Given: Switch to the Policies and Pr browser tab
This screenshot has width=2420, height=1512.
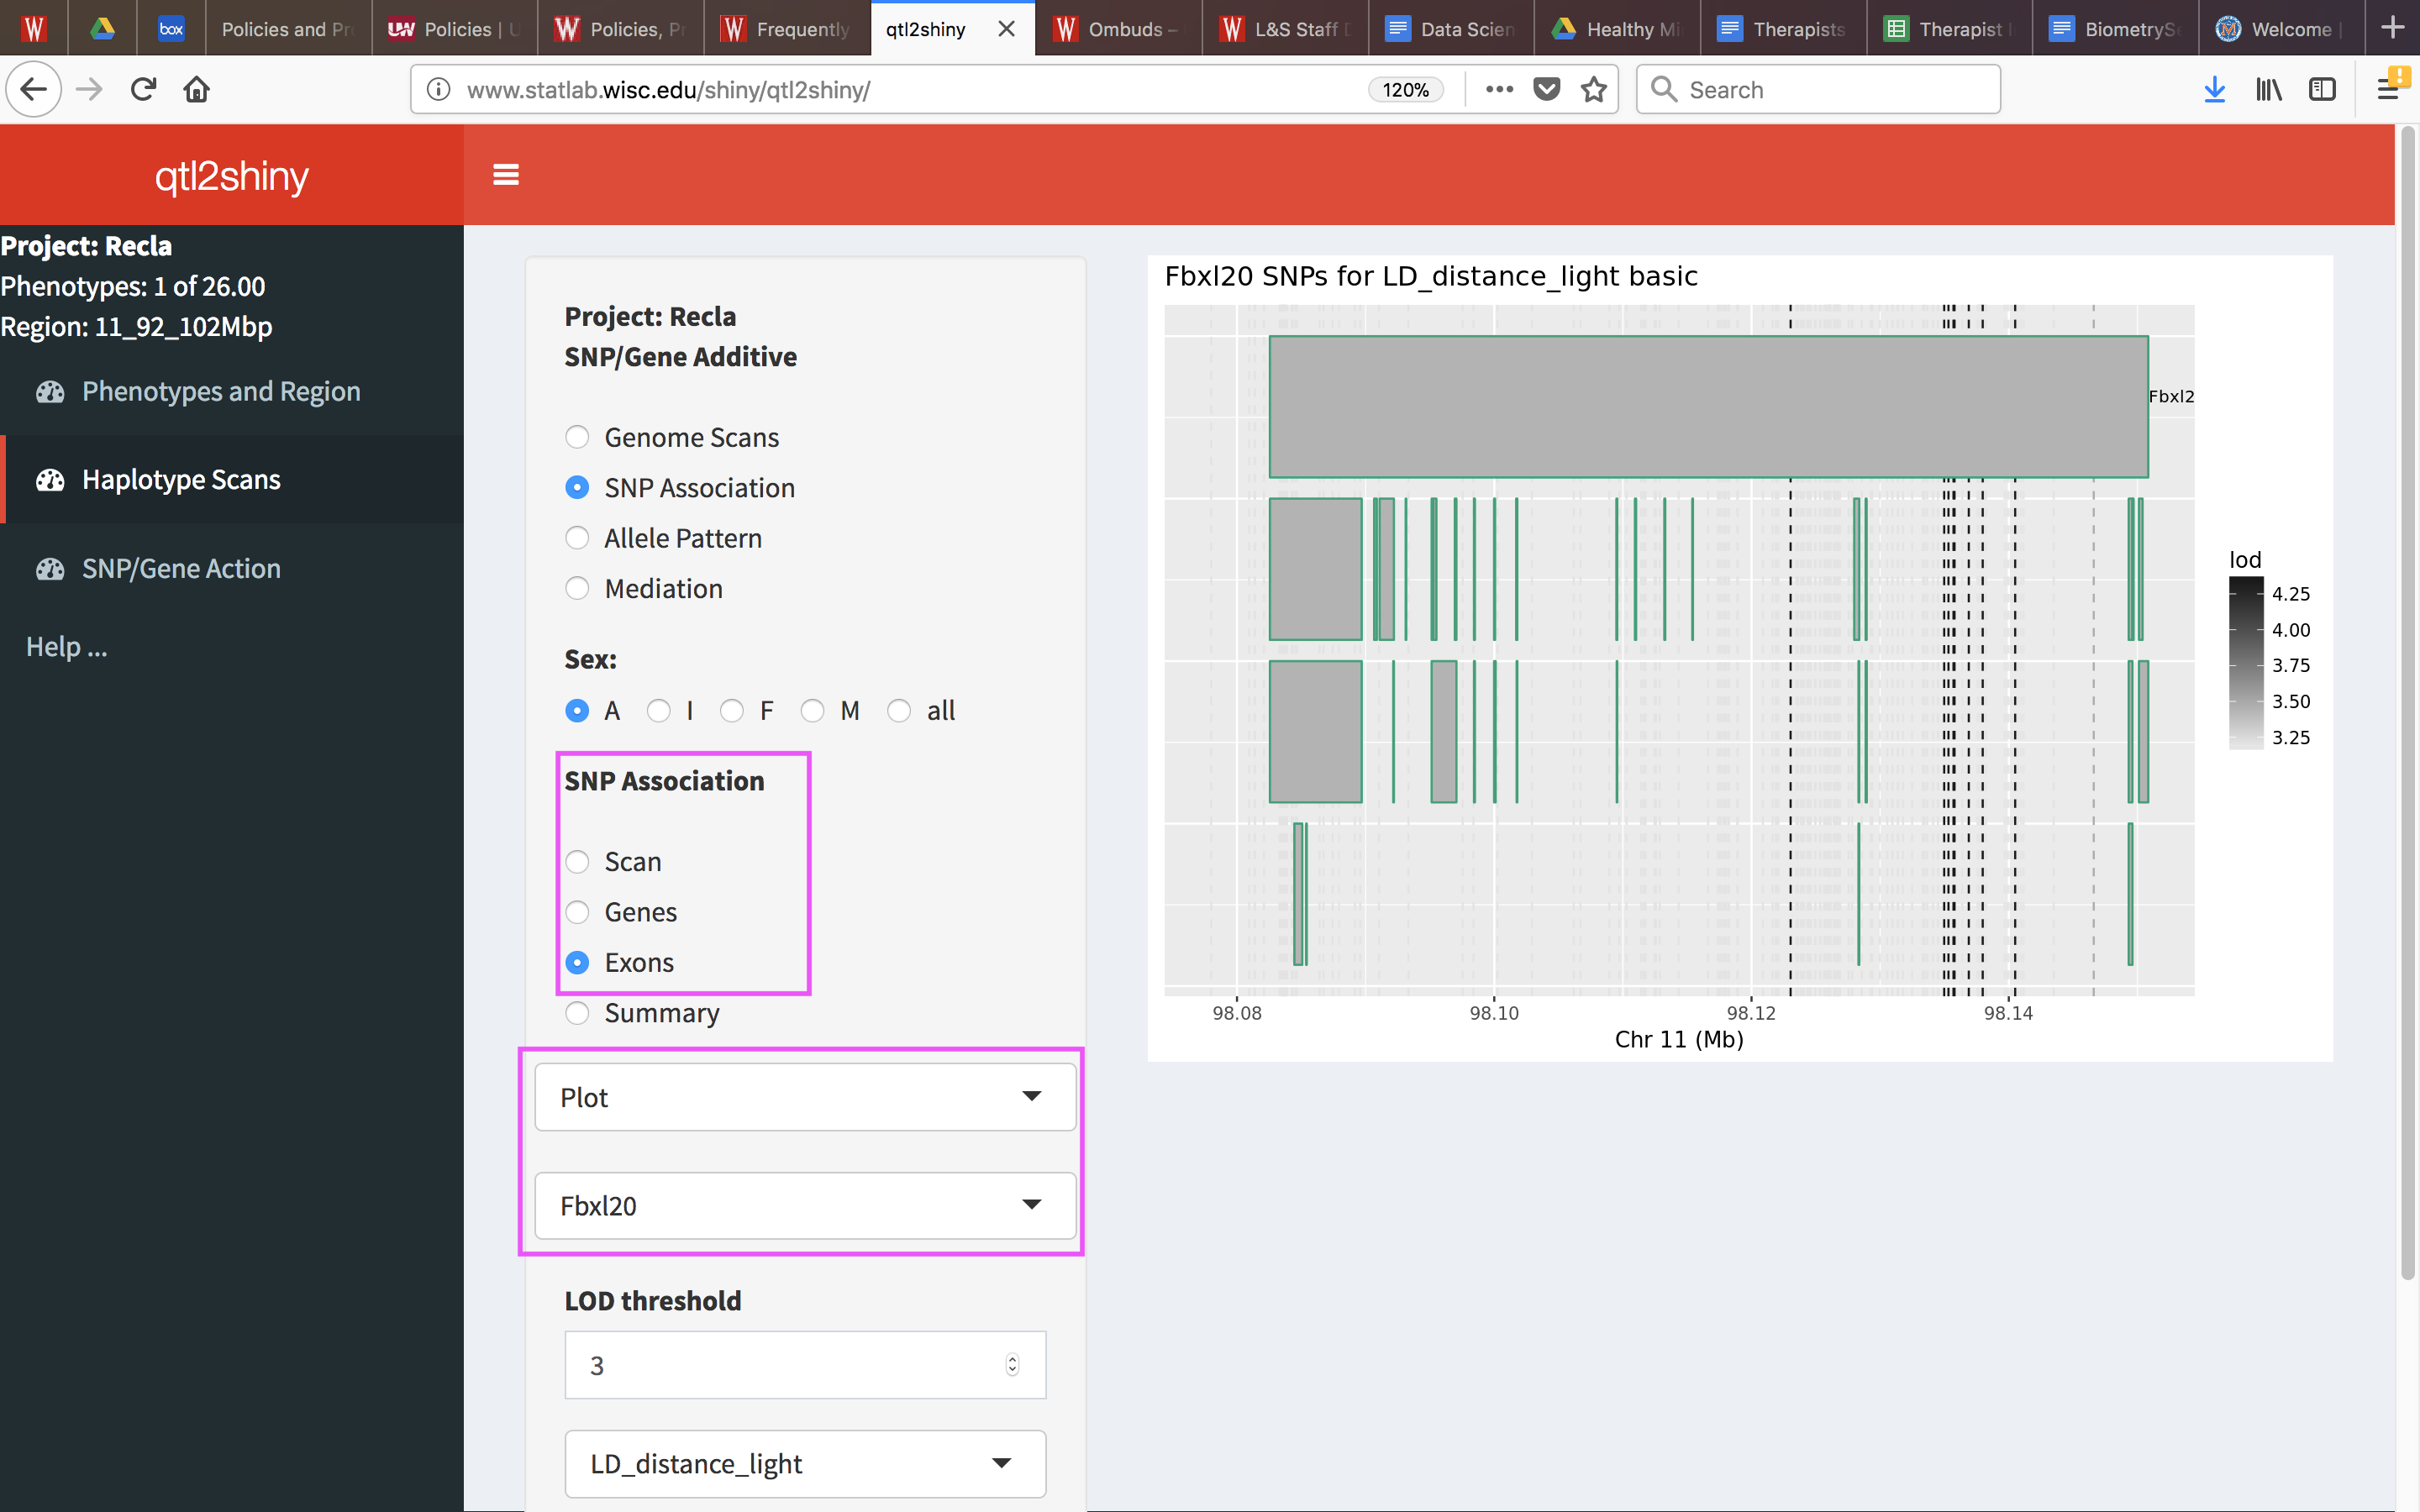Looking at the screenshot, I should click(x=288, y=29).
